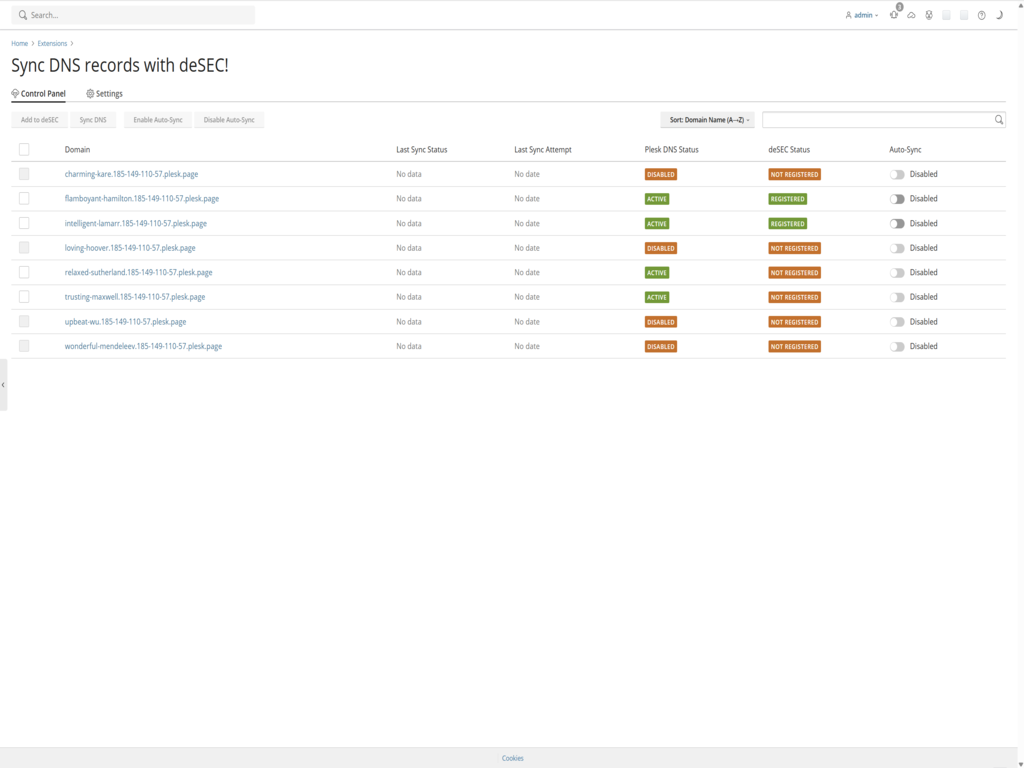This screenshot has width=1024, height=768.
Task: Toggle Auto-Sync slider for upbeat-wu domain
Action: [x=897, y=321]
